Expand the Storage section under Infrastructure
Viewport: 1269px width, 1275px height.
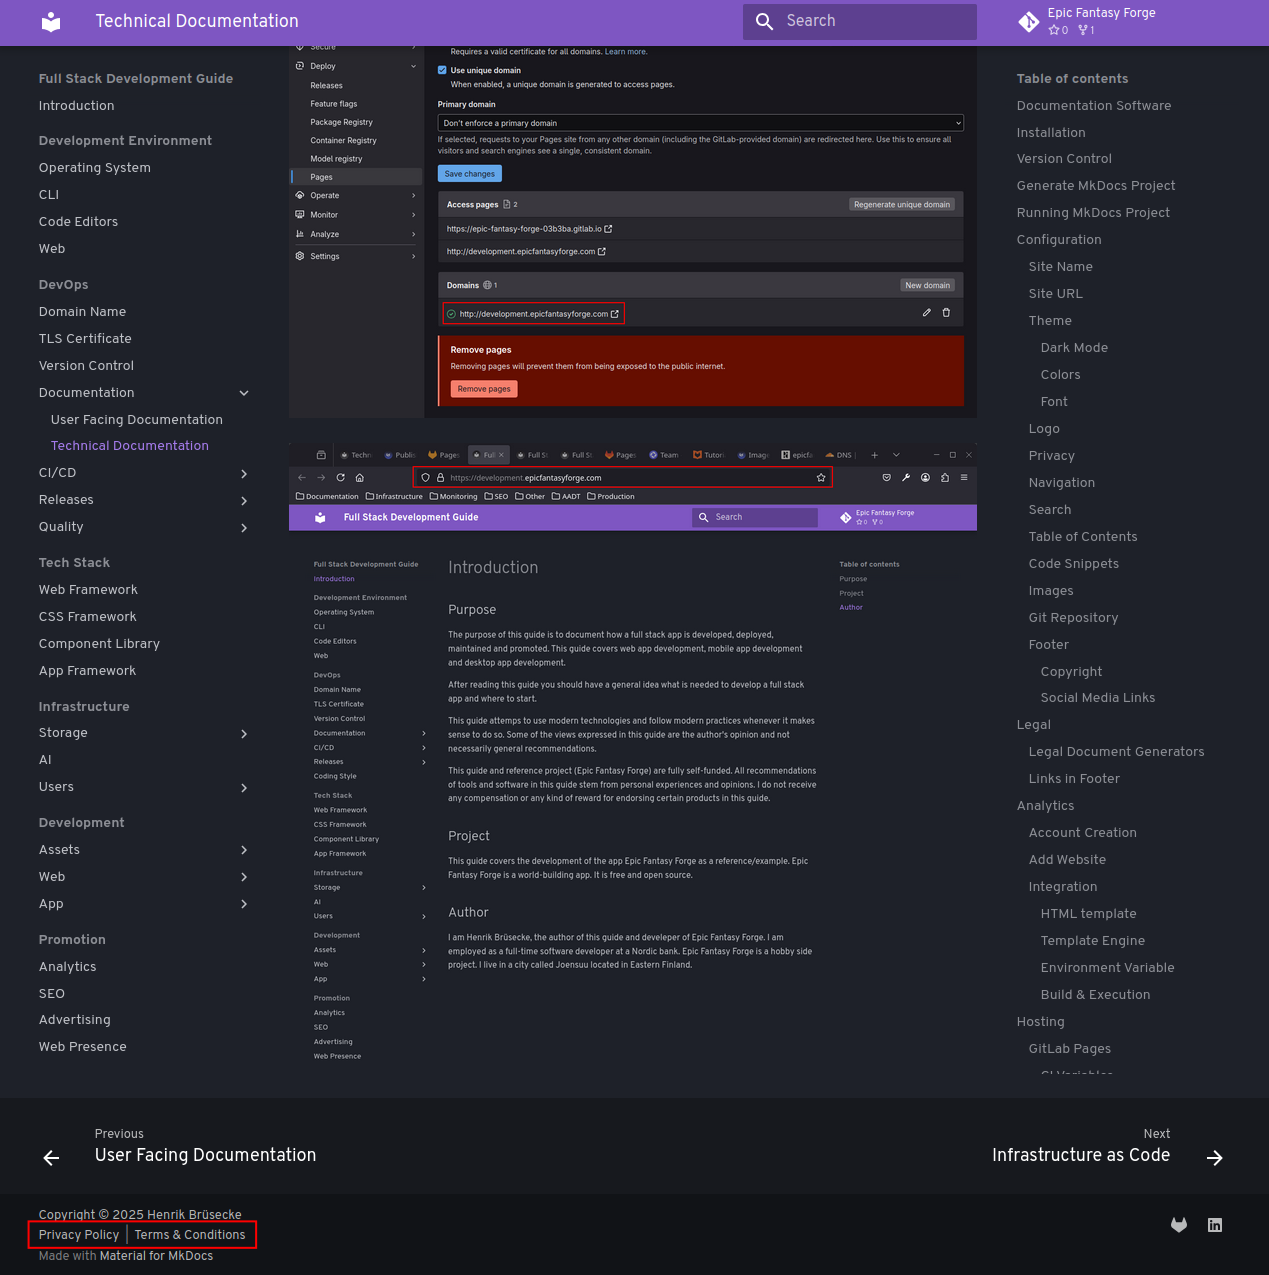[x=244, y=733]
